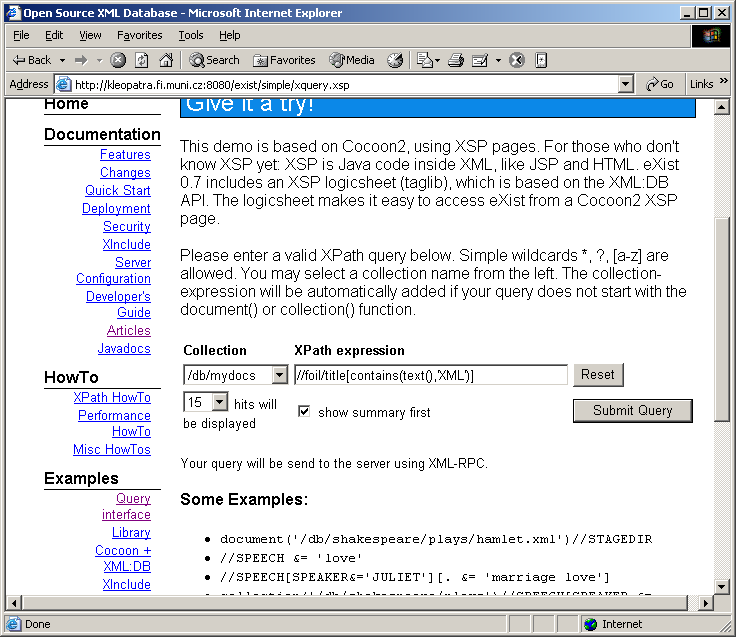The height and width of the screenshot is (637, 736).
Task: Click the vertical scrollbar down arrow
Action: (x=721, y=586)
